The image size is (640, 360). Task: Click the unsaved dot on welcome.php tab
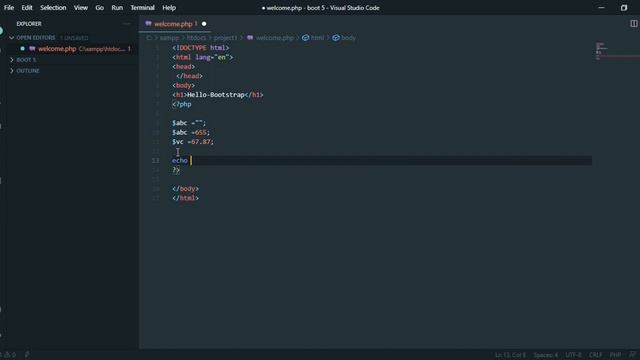pos(204,24)
